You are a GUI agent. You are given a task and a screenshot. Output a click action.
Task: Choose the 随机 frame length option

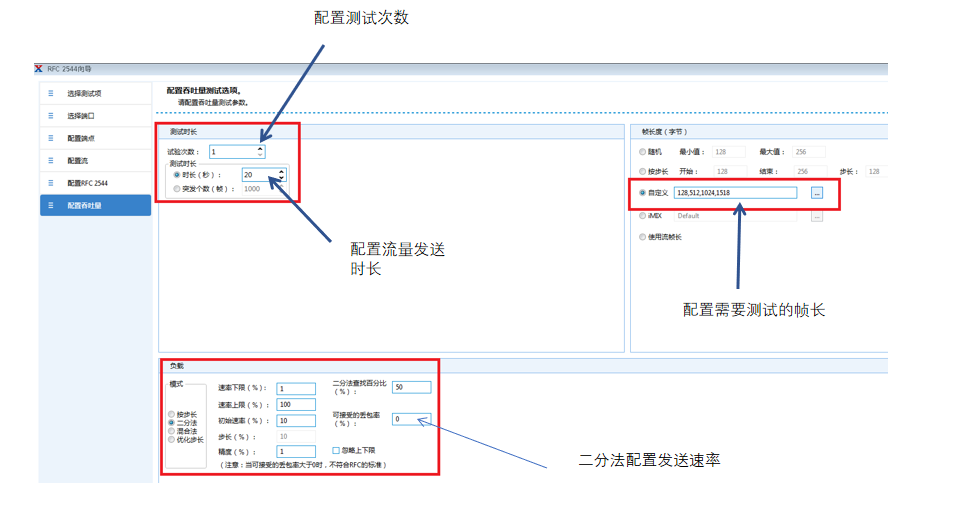[643, 152]
